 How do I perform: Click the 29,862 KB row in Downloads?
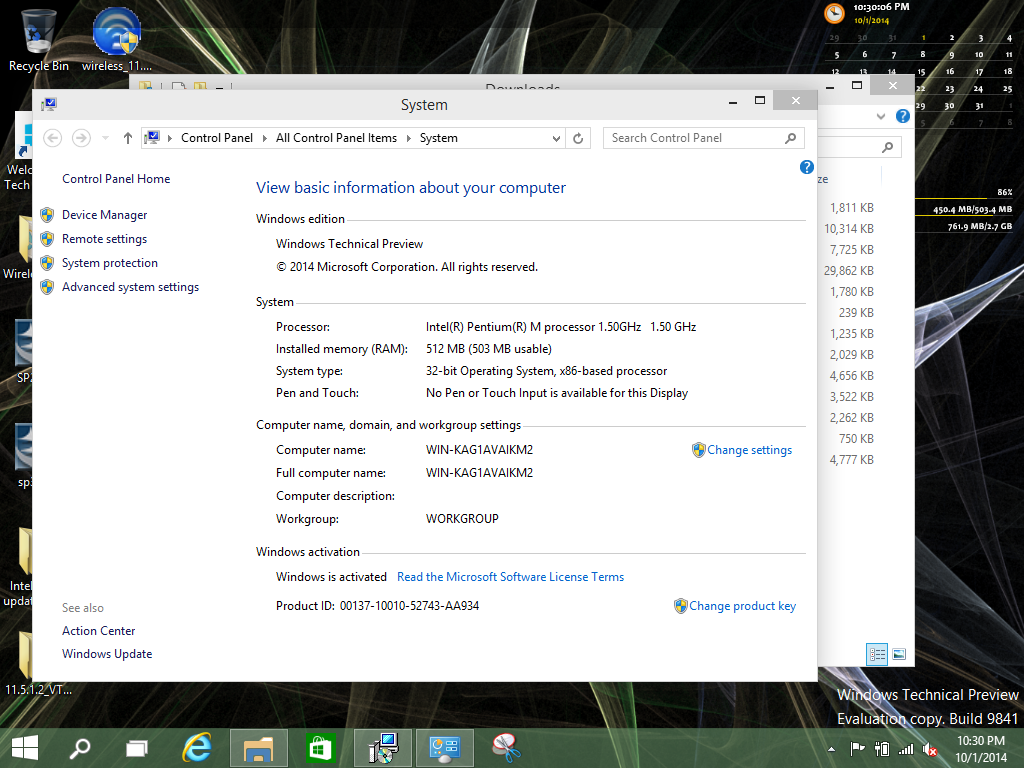click(848, 270)
